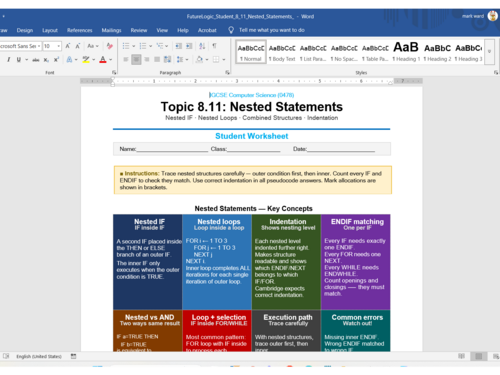Start a numbered list
The width and height of the screenshot is (500, 375).
[x=143, y=46]
